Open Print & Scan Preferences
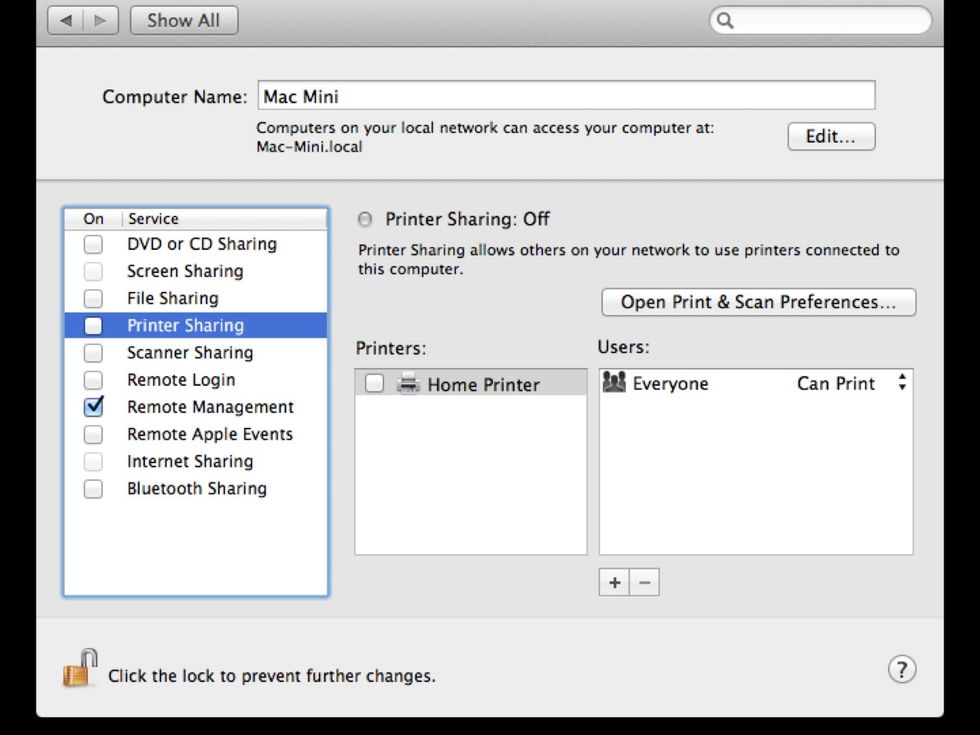Screen dimensions: 980x735 (757, 302)
